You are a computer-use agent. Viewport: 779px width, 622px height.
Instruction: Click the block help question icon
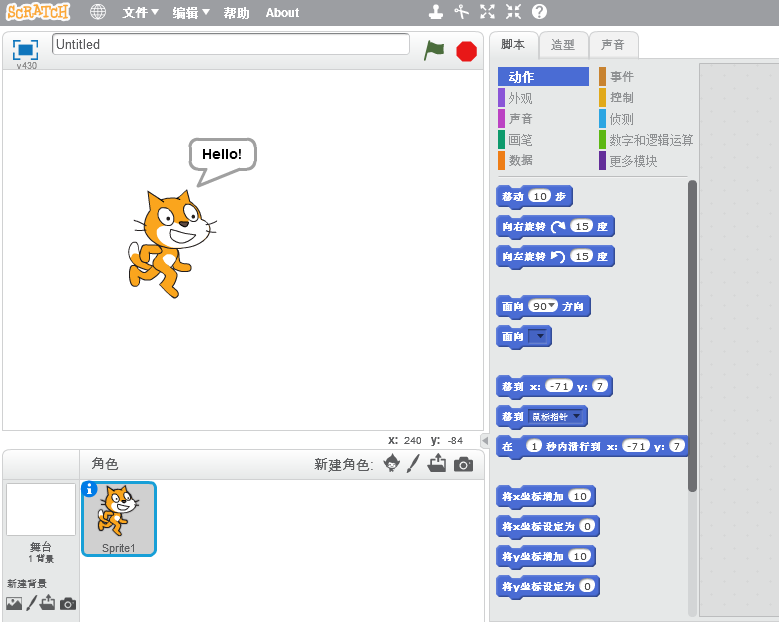tap(539, 12)
